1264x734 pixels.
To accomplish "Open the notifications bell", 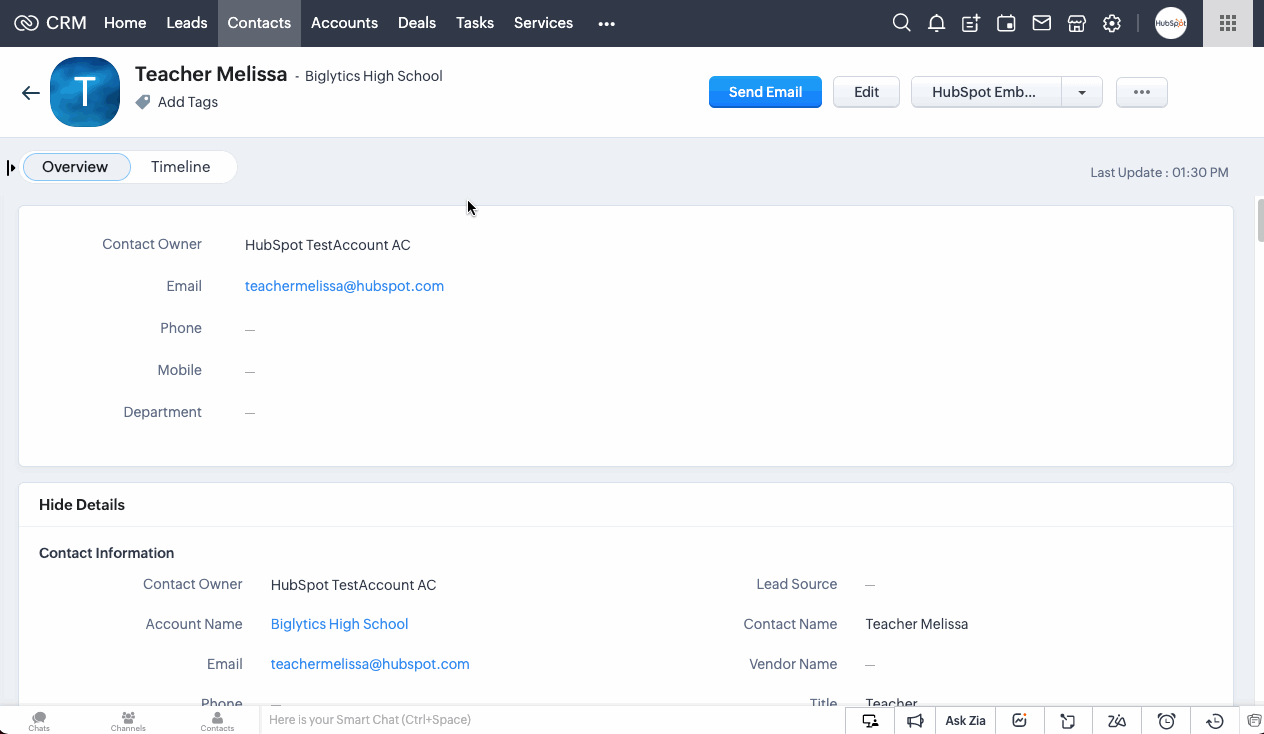I will 936,23.
